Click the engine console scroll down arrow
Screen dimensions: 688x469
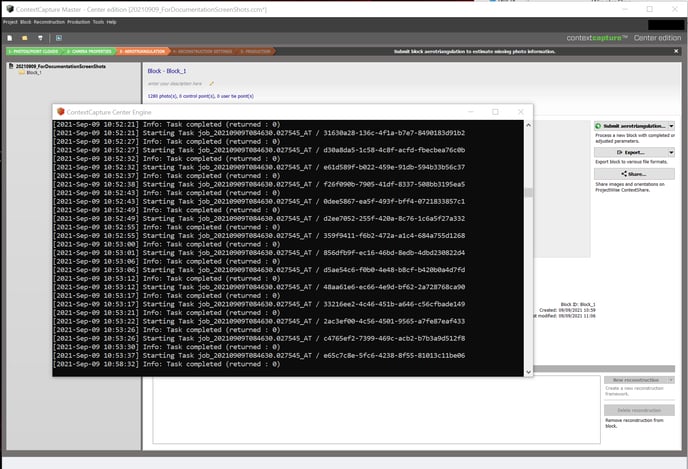pos(528,372)
